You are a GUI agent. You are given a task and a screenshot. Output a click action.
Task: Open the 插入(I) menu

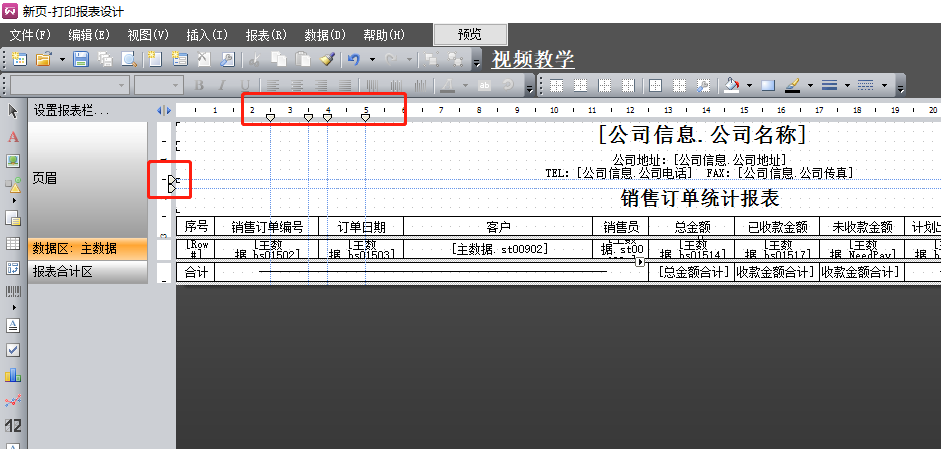(206, 35)
